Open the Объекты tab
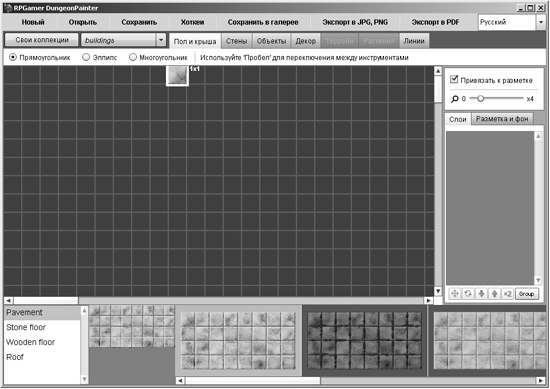 click(271, 41)
